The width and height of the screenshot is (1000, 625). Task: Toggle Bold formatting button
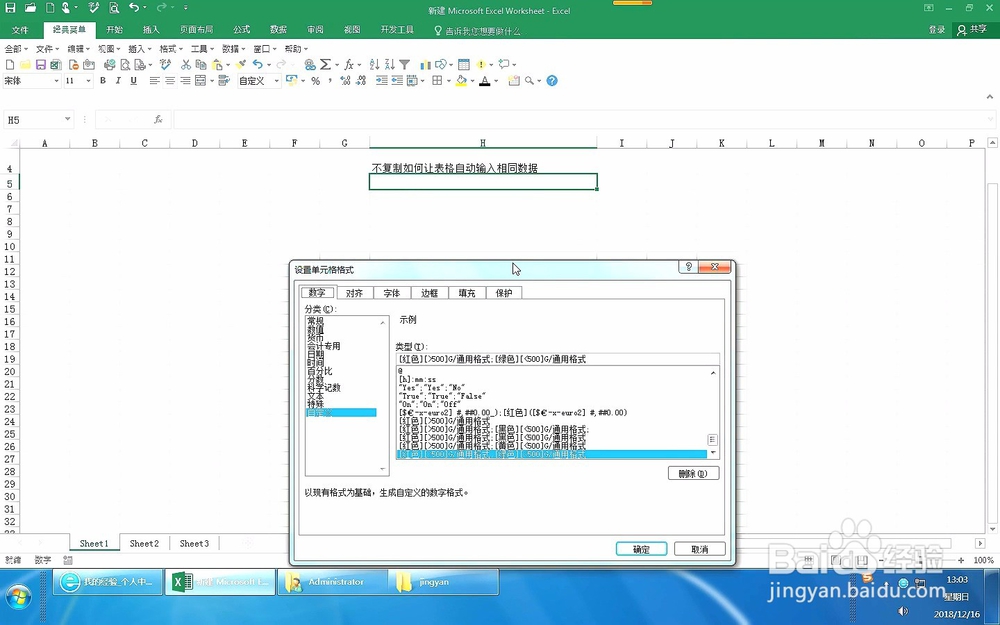pos(103,81)
